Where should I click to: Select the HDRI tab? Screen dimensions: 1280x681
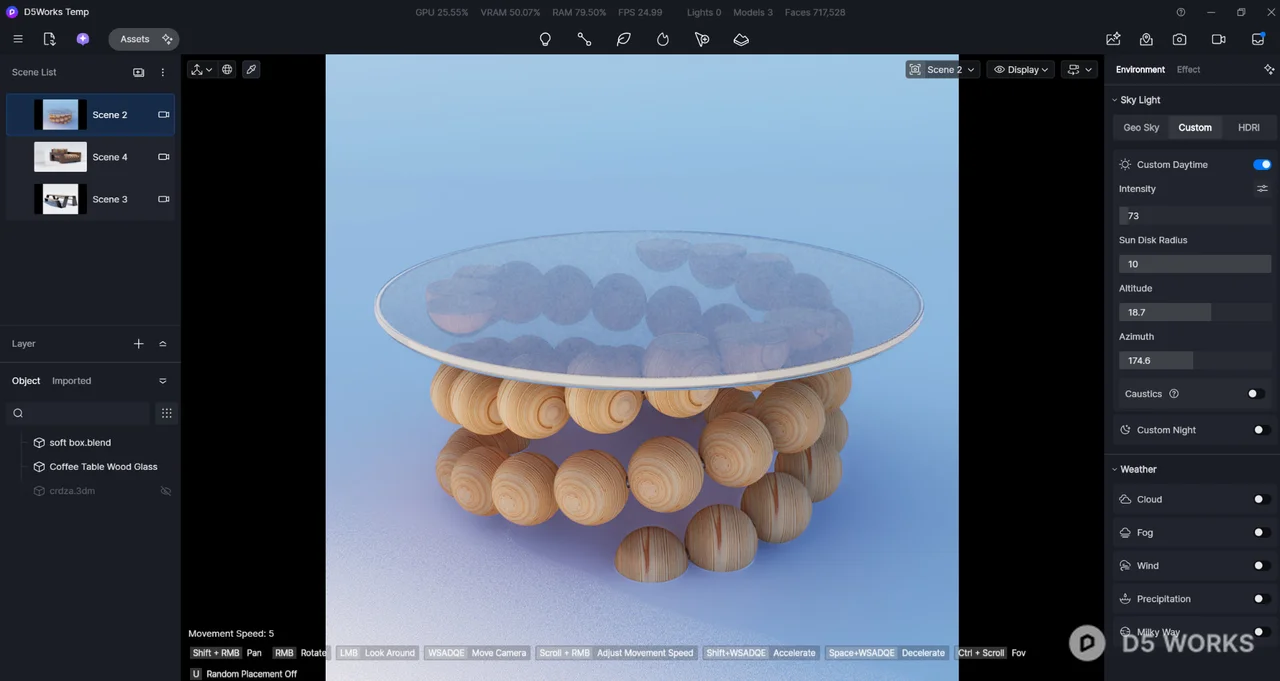(1249, 128)
